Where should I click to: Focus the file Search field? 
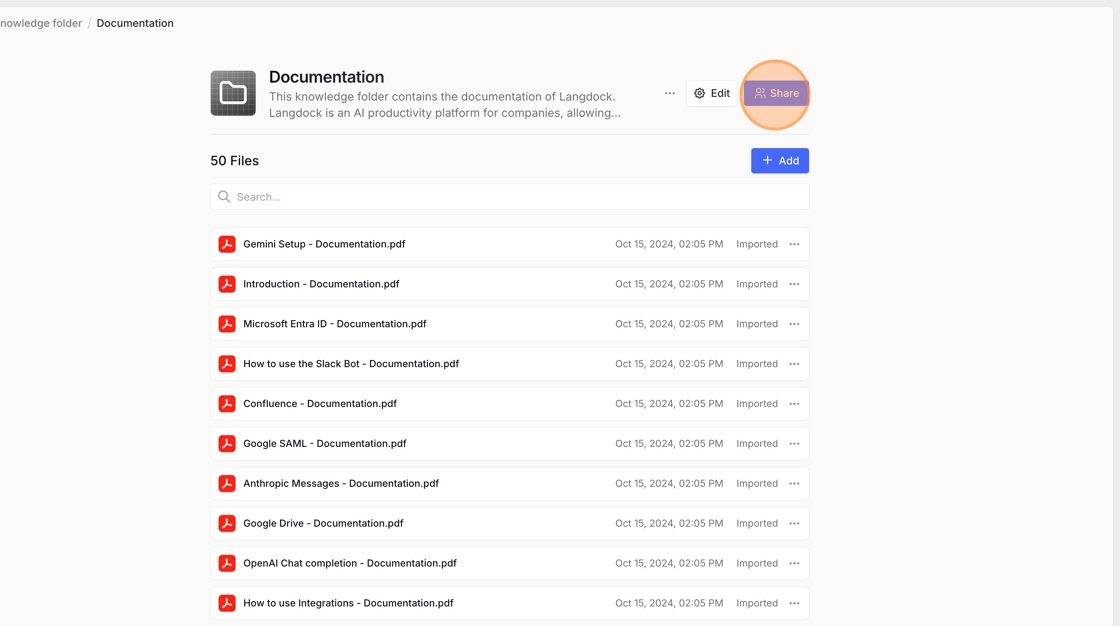509,197
